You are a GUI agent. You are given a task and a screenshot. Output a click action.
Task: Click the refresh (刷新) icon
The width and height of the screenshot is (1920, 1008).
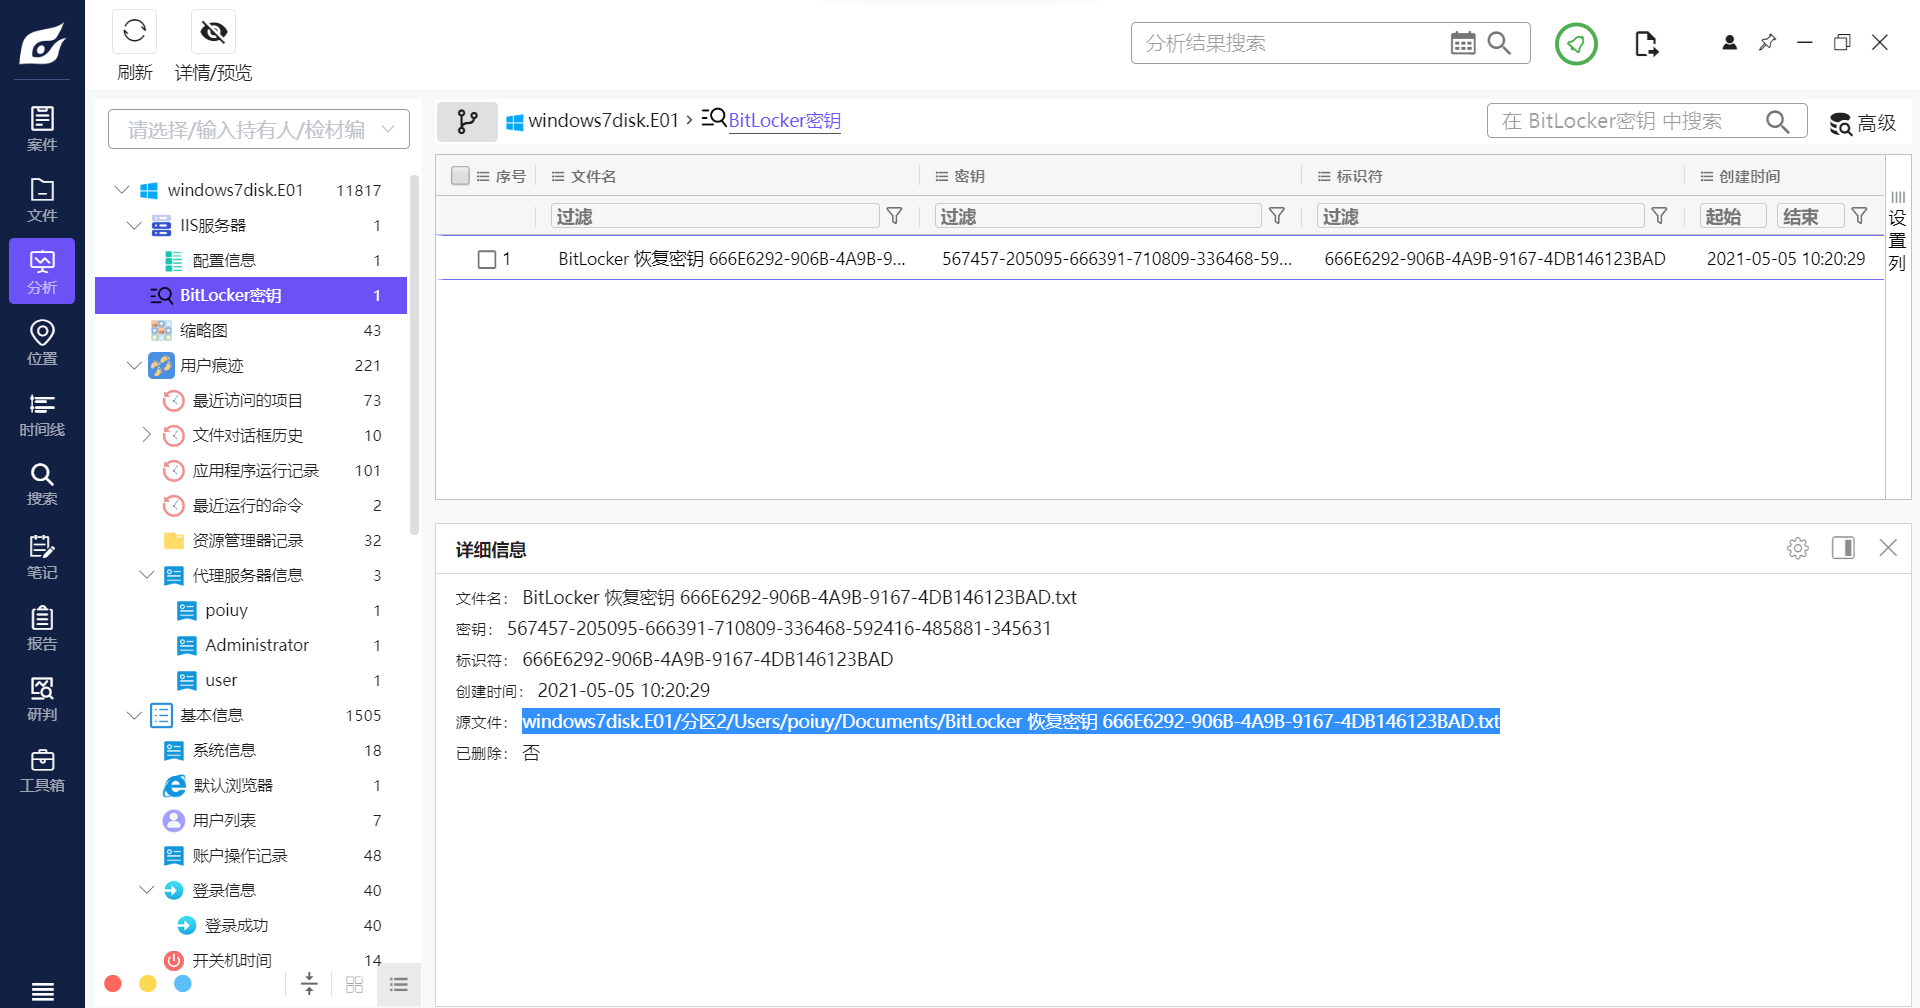pyautogui.click(x=134, y=32)
